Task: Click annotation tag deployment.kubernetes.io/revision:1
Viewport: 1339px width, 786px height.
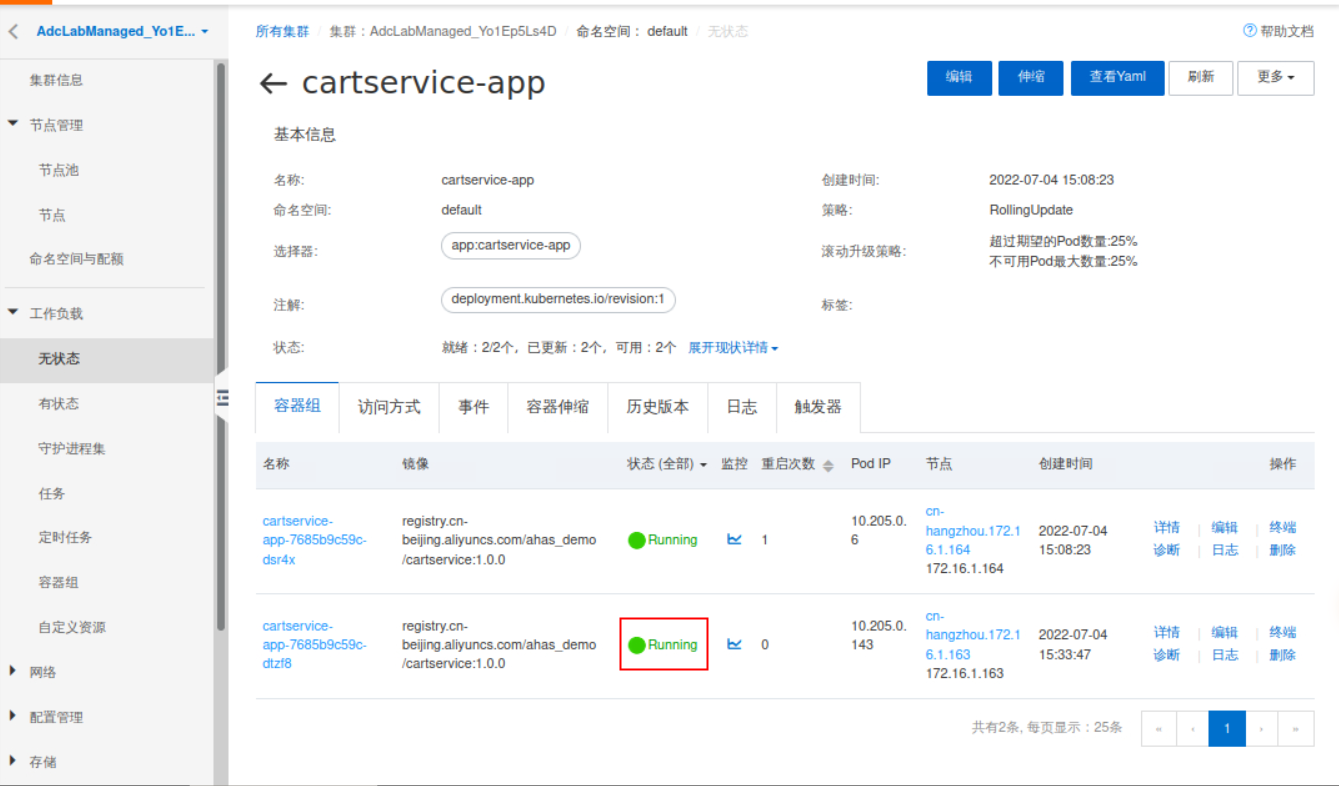Action: point(558,299)
